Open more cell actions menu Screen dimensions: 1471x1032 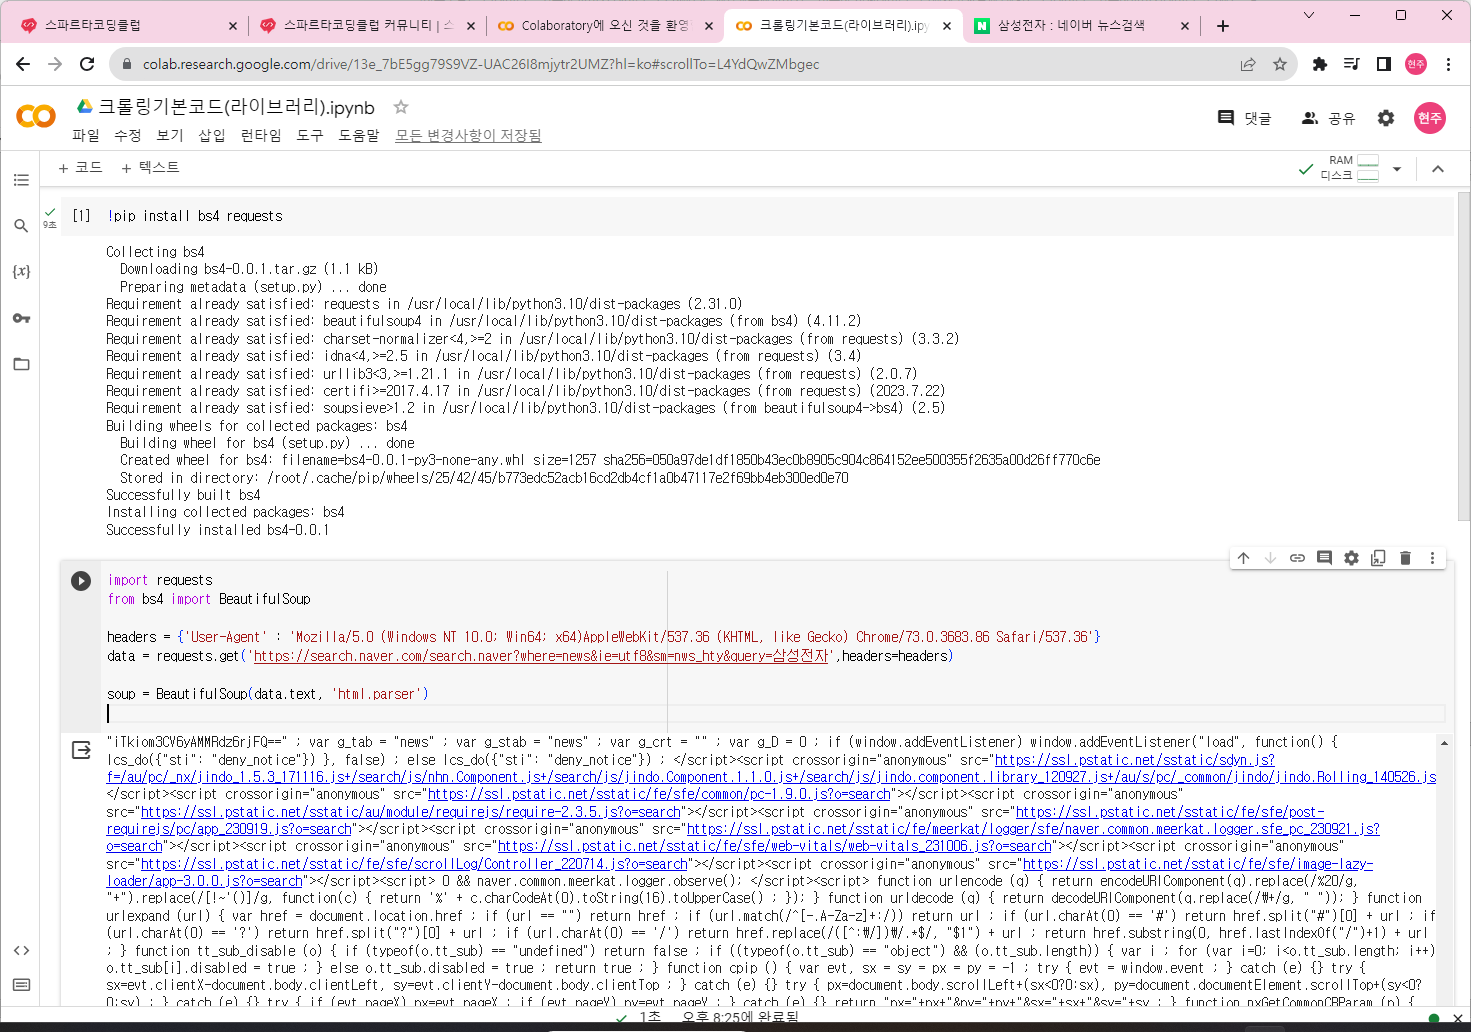coord(1432,558)
